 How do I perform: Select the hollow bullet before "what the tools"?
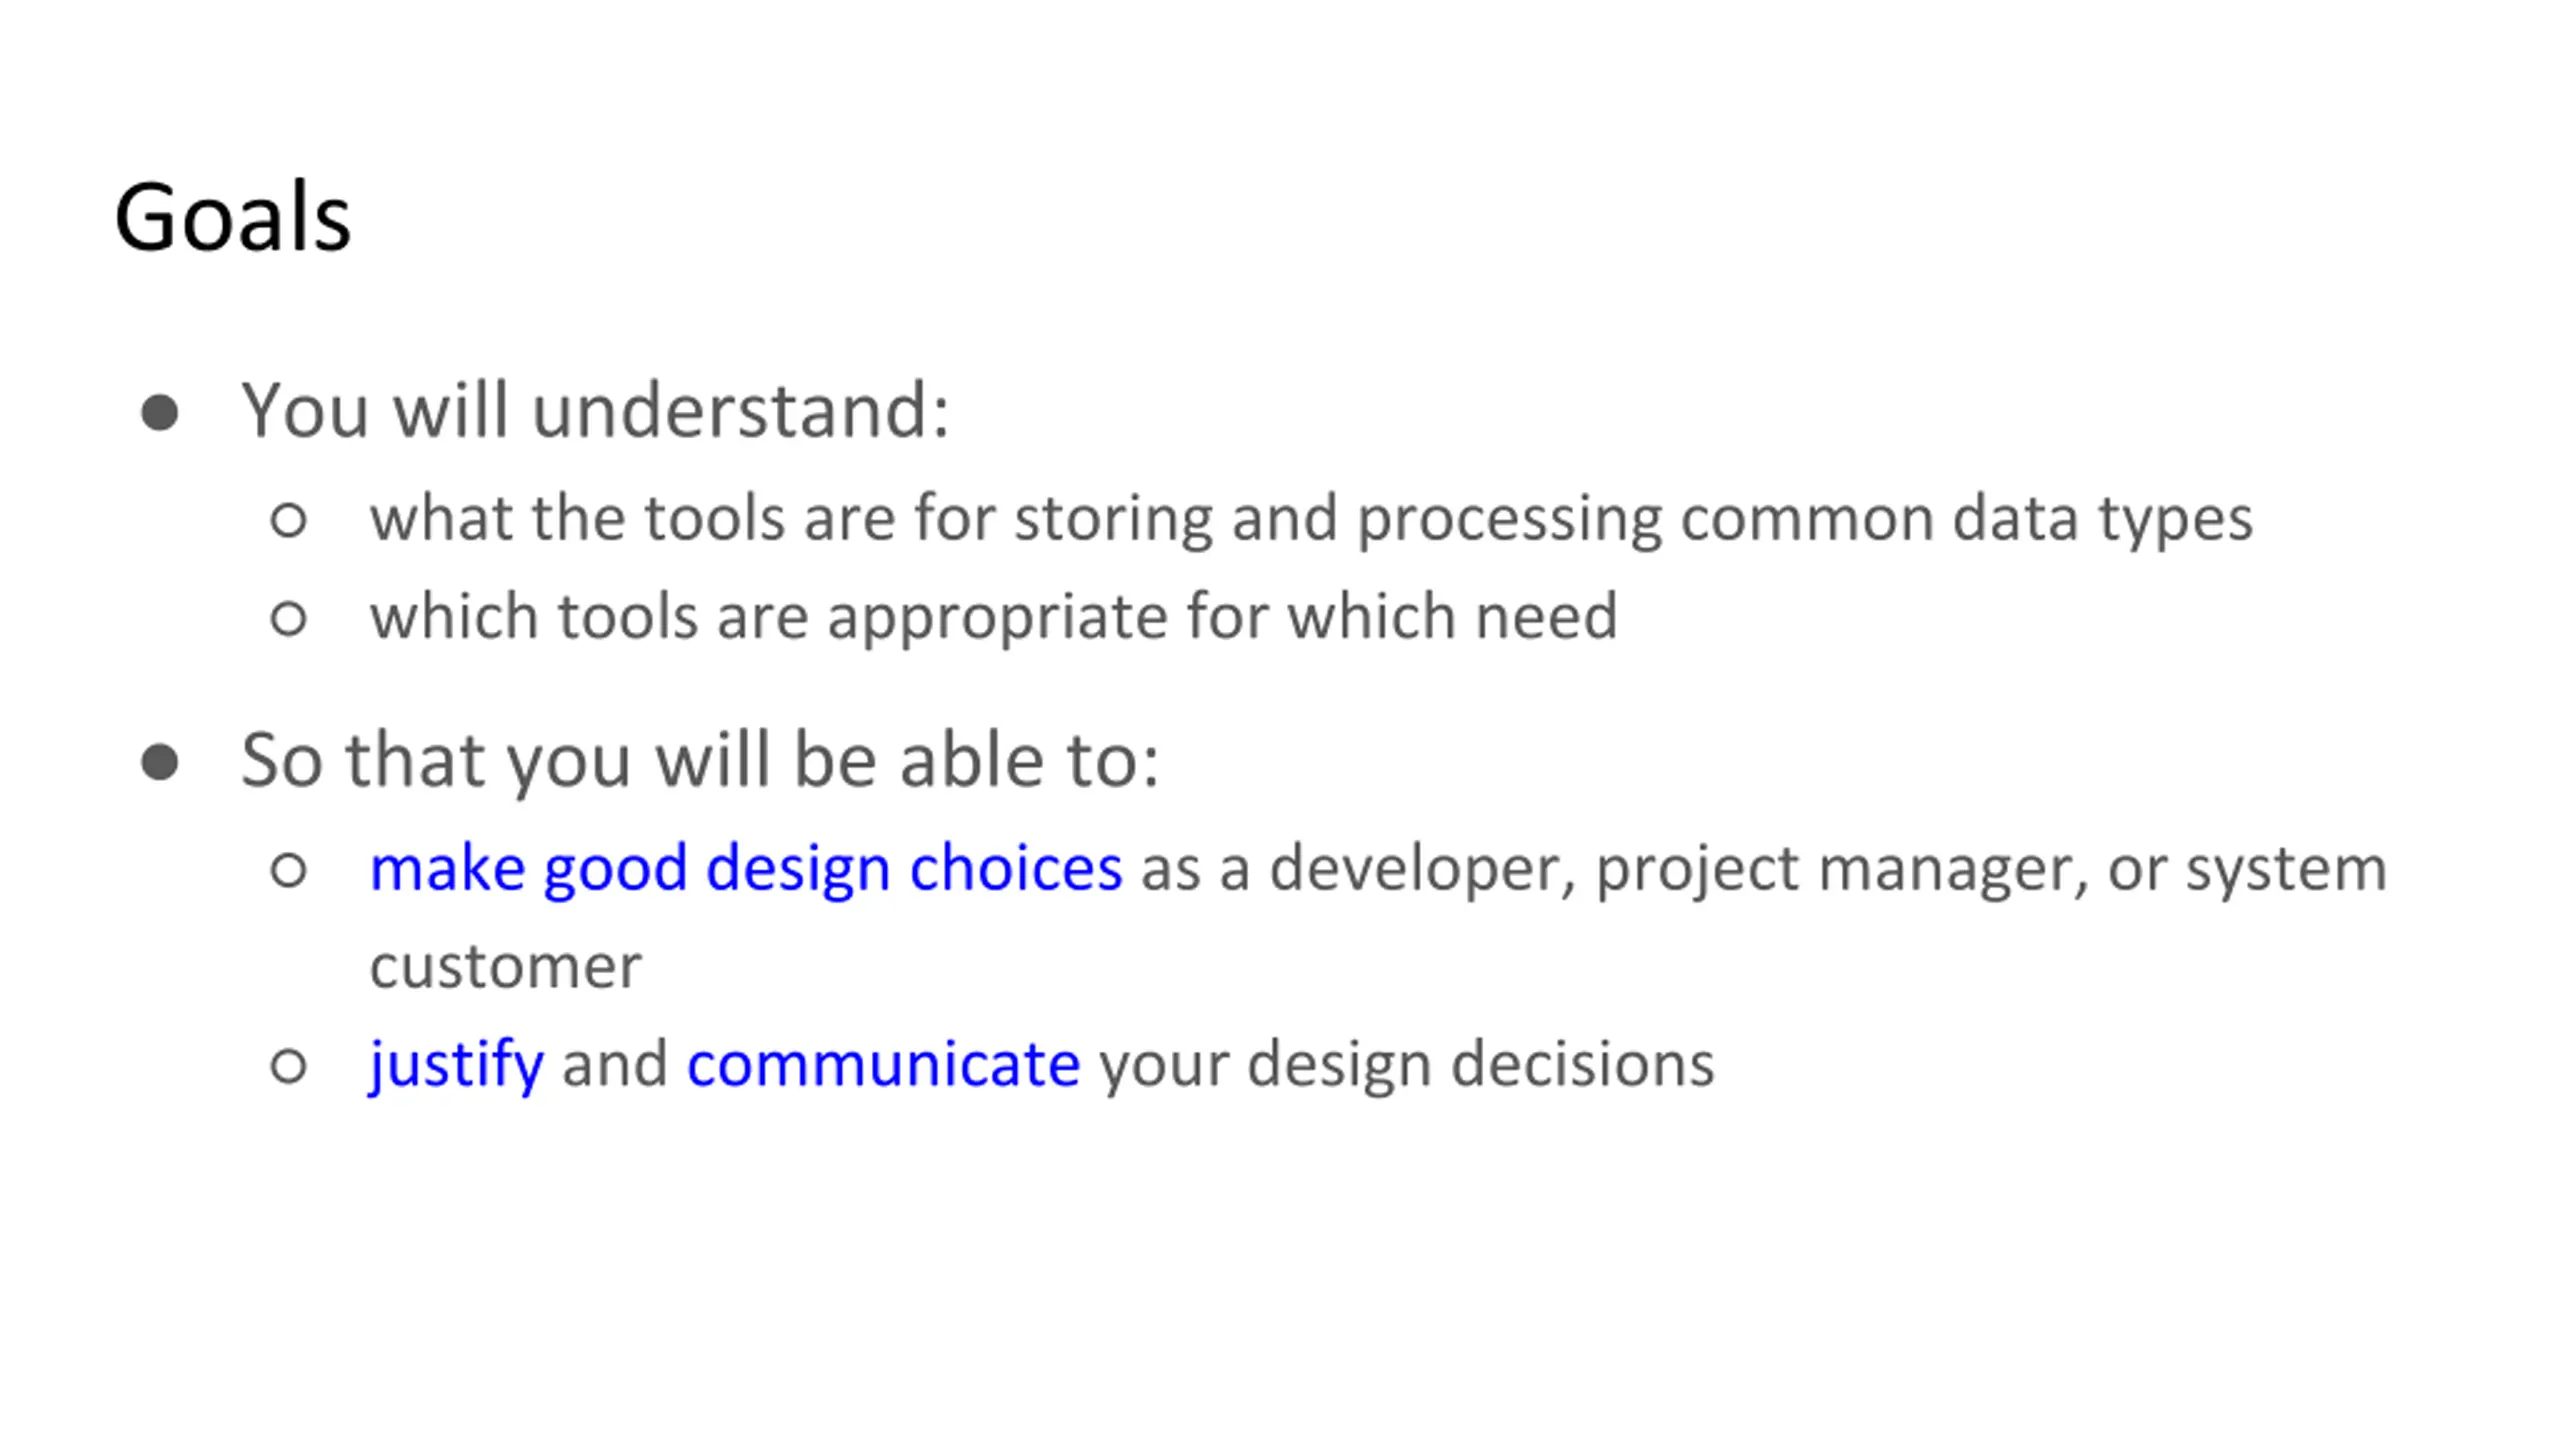pos(288,520)
